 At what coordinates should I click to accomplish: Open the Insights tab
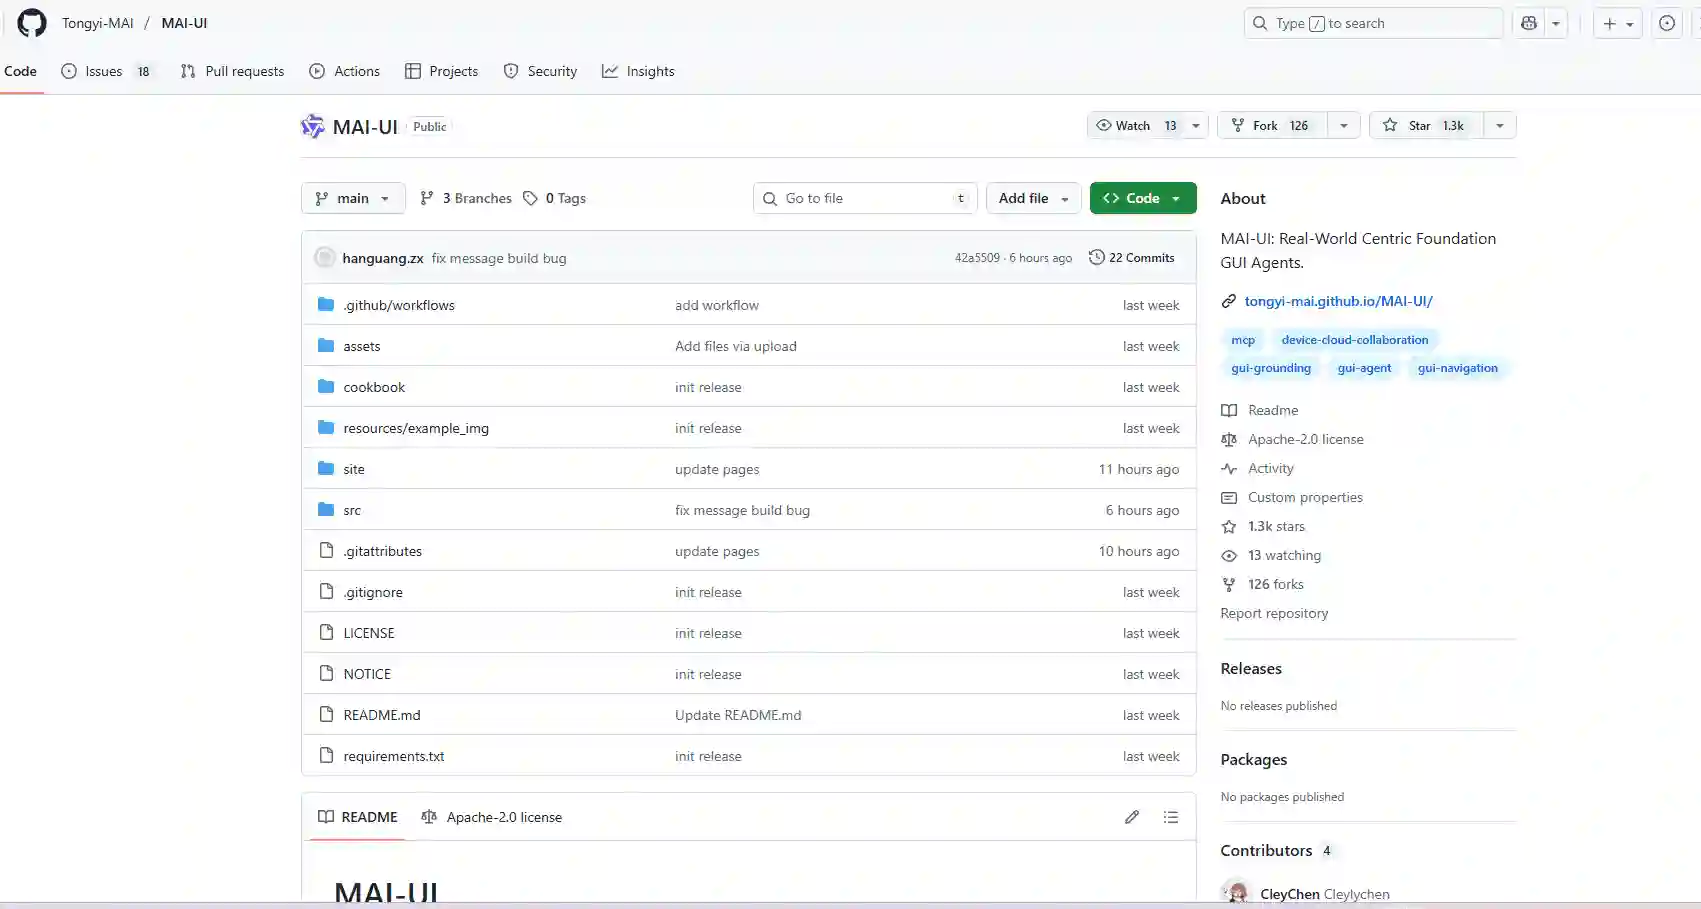[x=638, y=71]
